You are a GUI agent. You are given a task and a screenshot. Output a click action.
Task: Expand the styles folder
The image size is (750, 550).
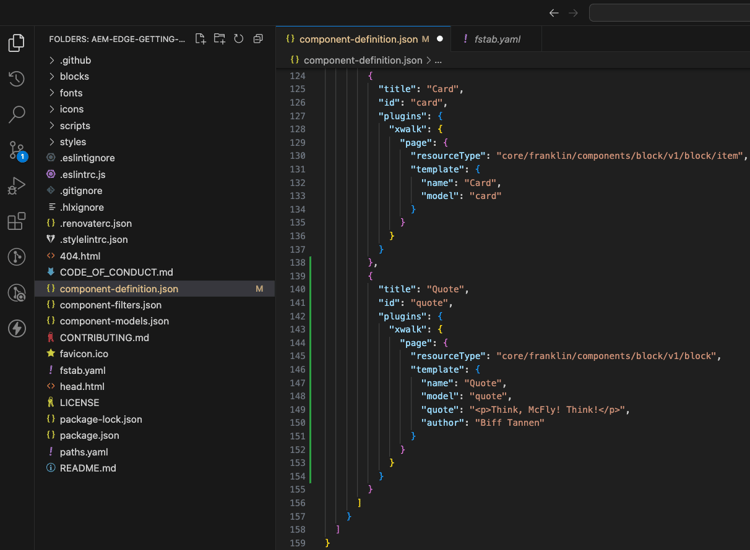[73, 142]
